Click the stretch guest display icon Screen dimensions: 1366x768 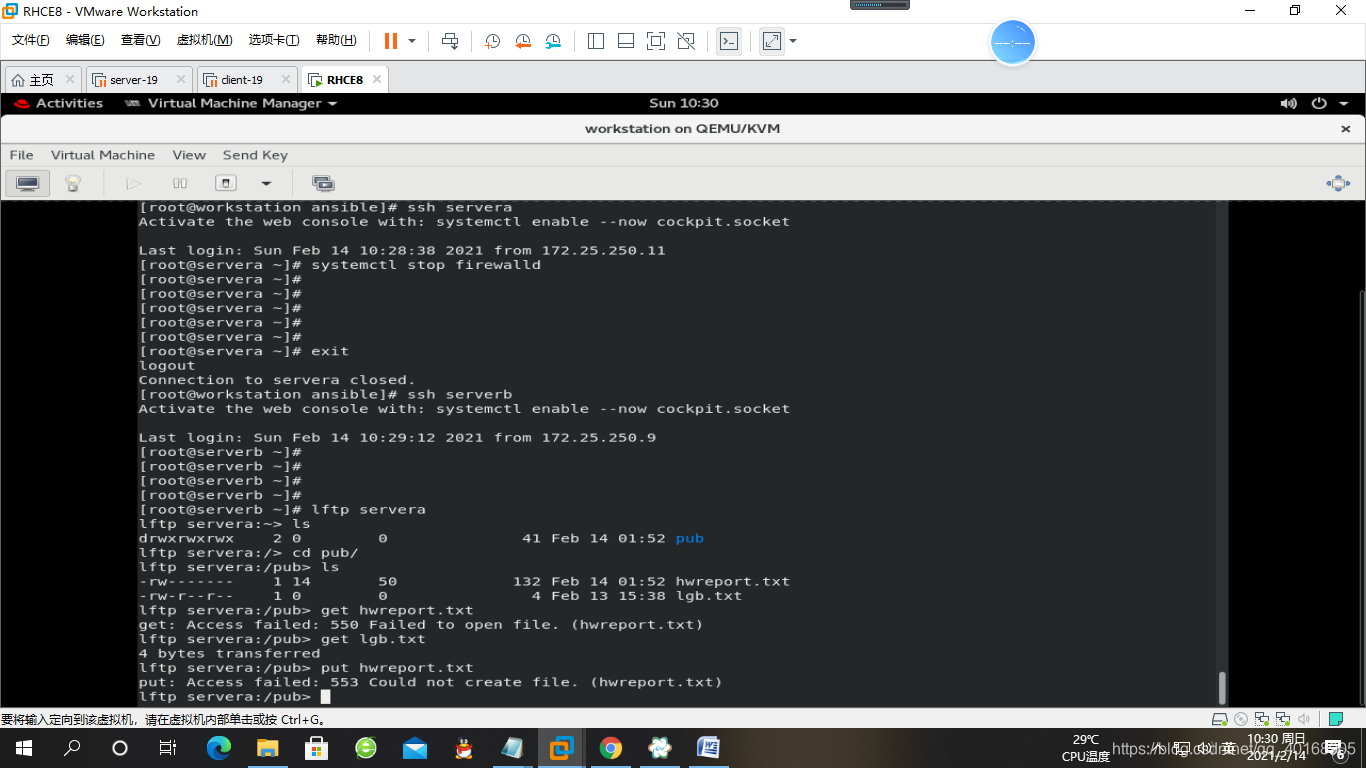tap(772, 41)
